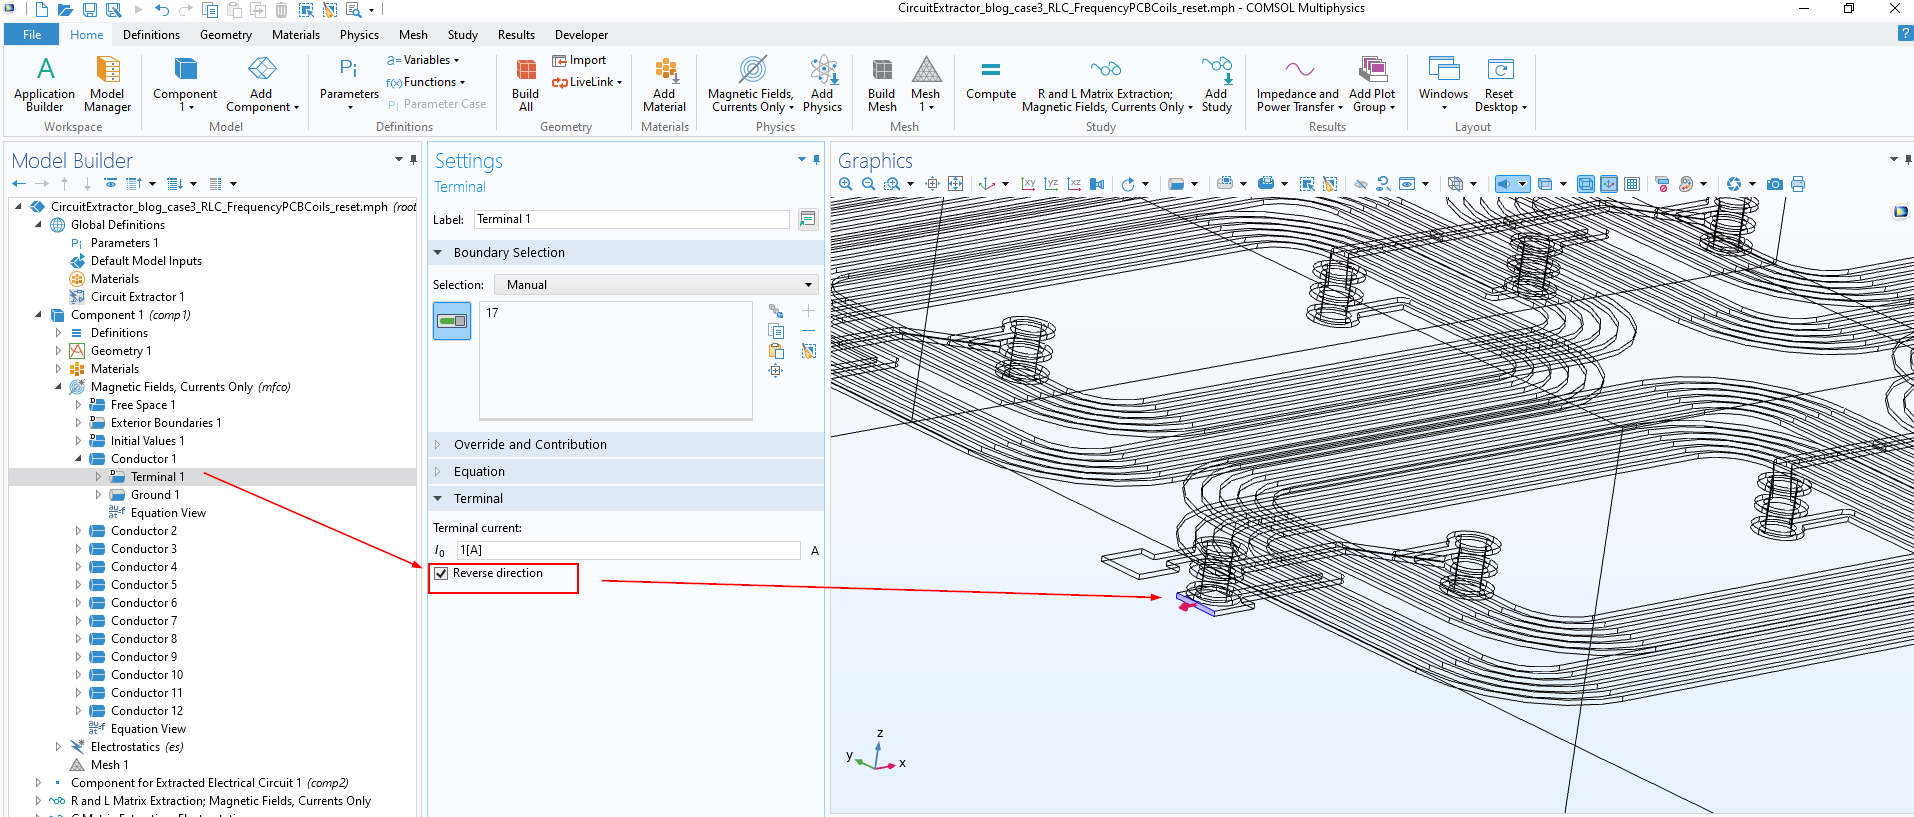Expand the Override and Contribution section

(530, 445)
